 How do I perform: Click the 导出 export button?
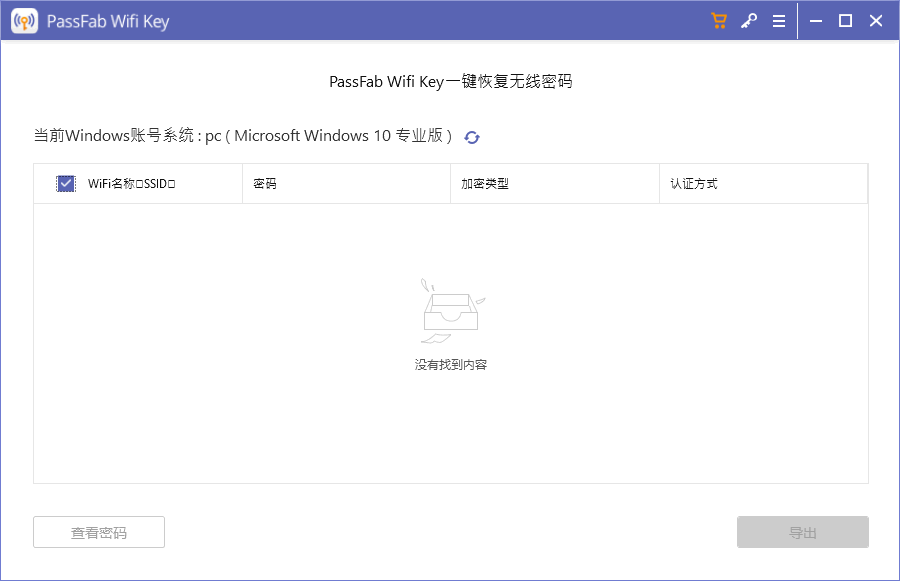click(x=802, y=532)
